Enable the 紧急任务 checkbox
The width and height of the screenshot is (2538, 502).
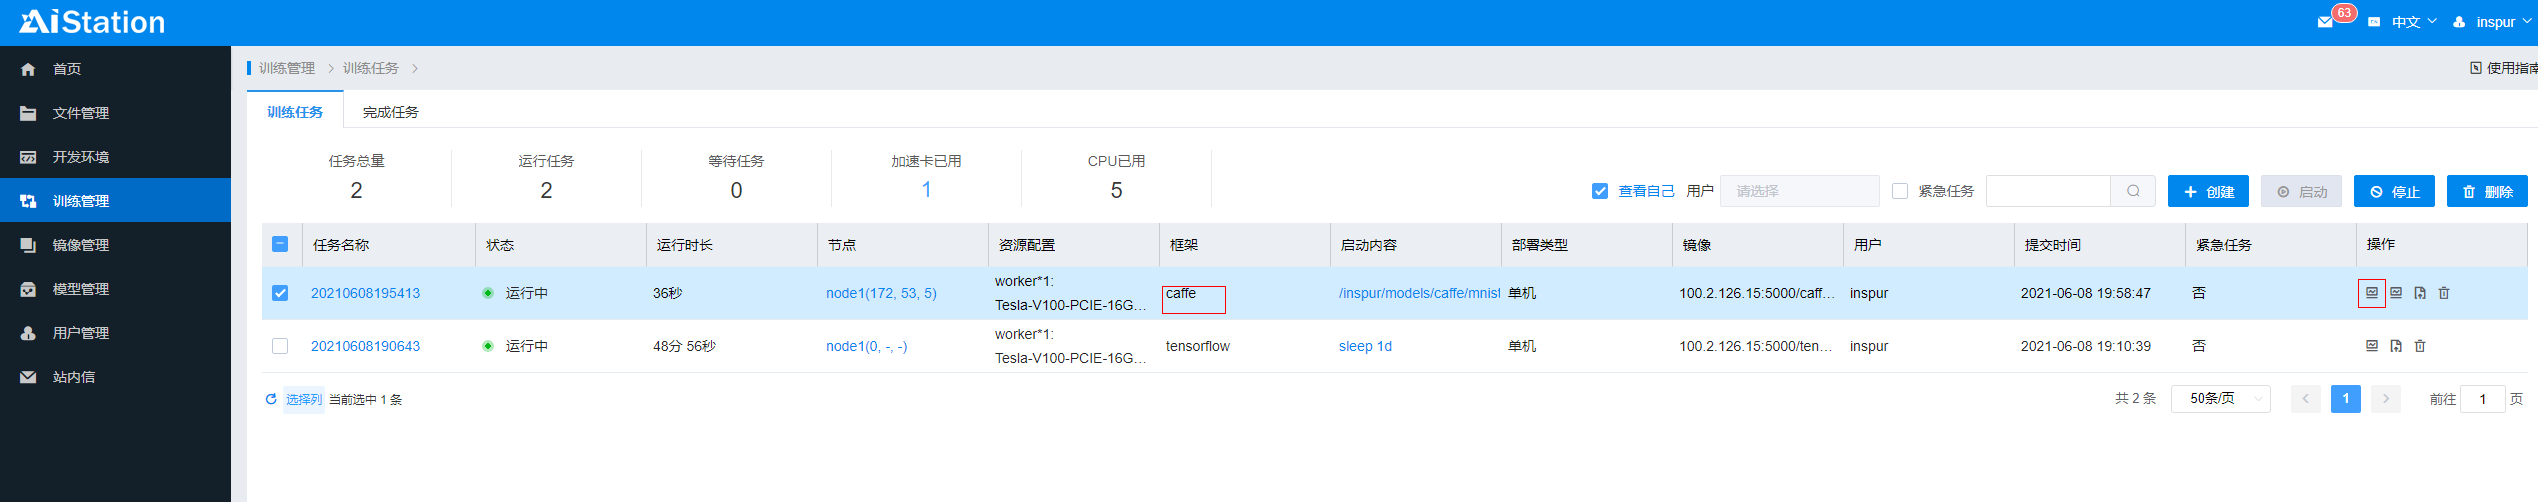[1900, 191]
